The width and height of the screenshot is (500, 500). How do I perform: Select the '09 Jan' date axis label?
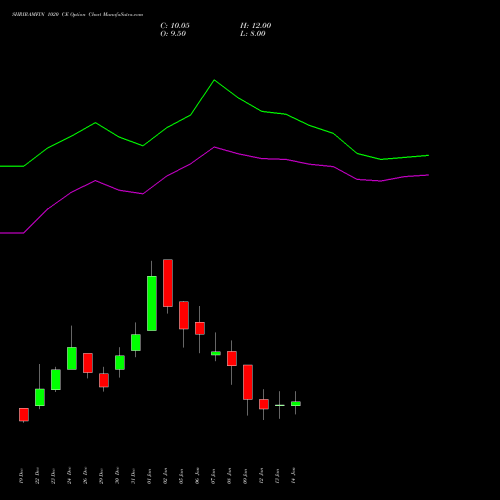tap(246, 476)
